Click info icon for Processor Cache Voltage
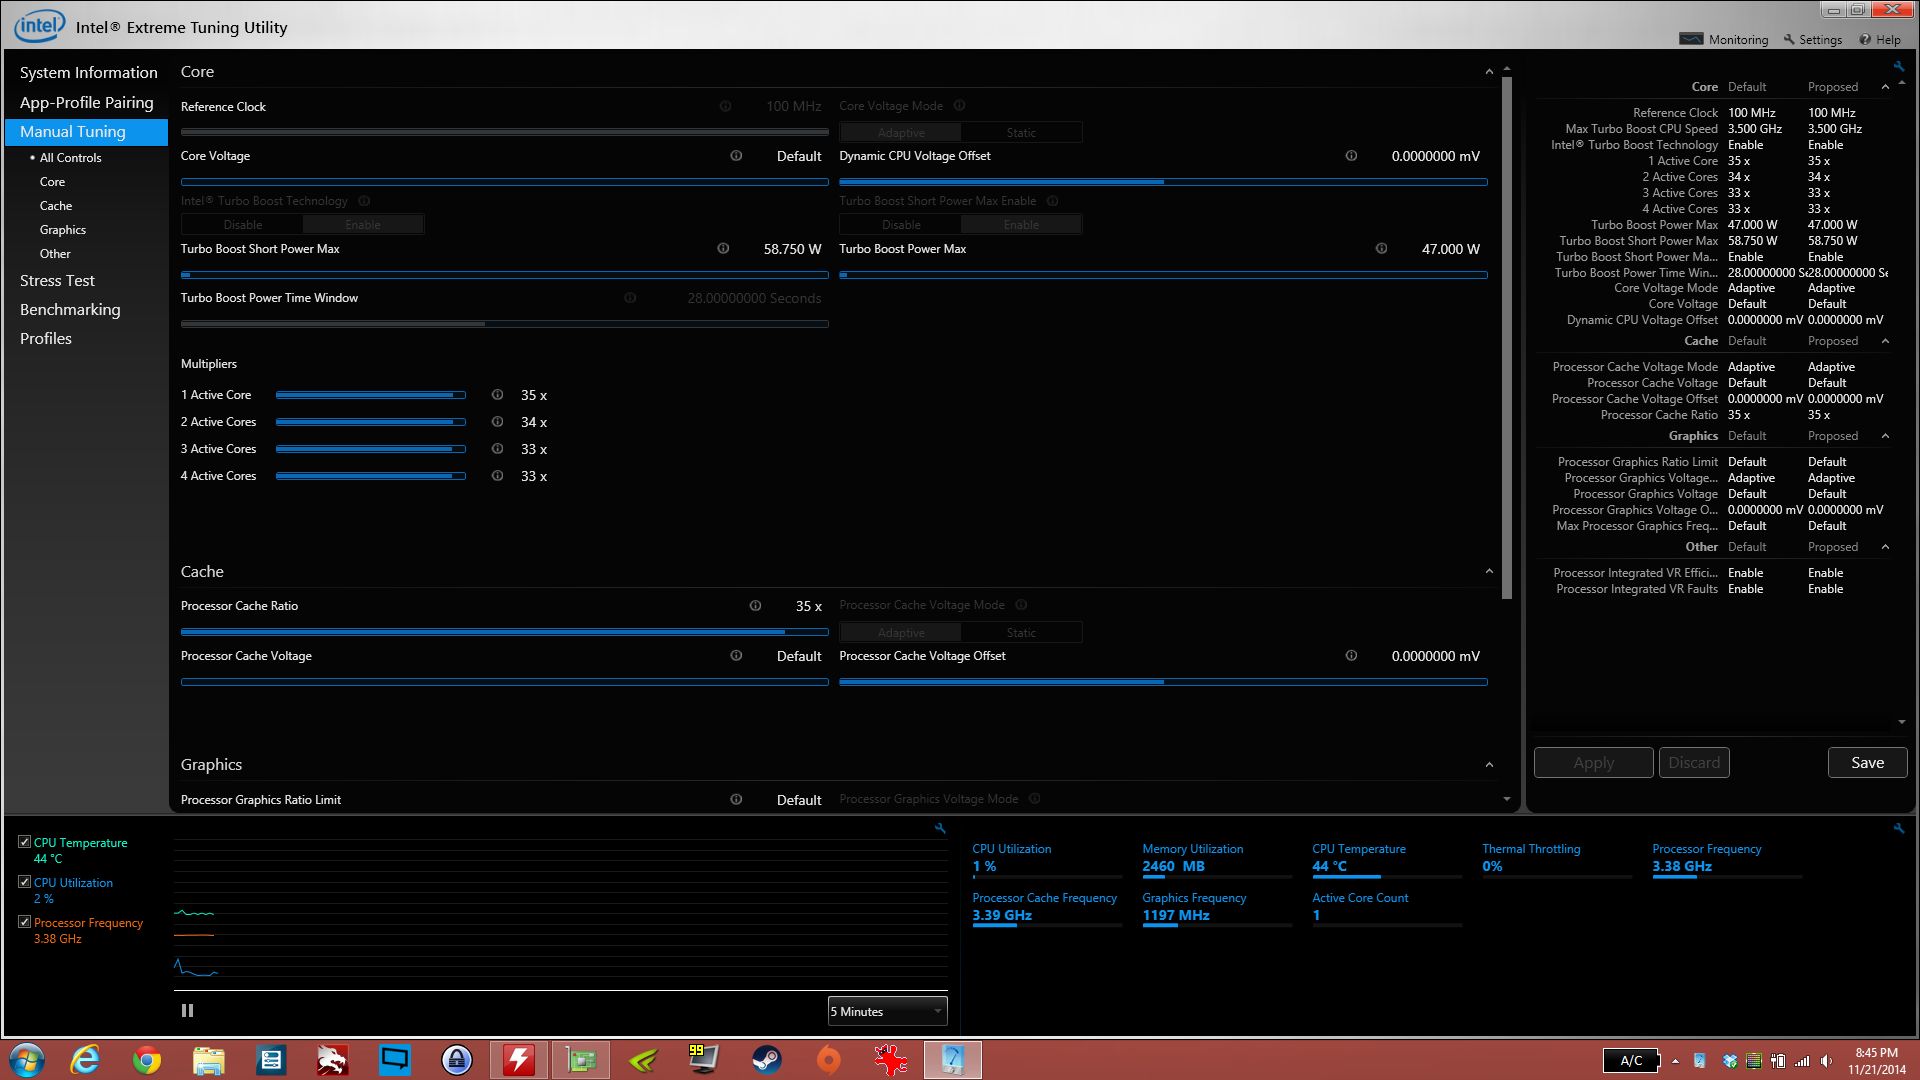 (736, 656)
